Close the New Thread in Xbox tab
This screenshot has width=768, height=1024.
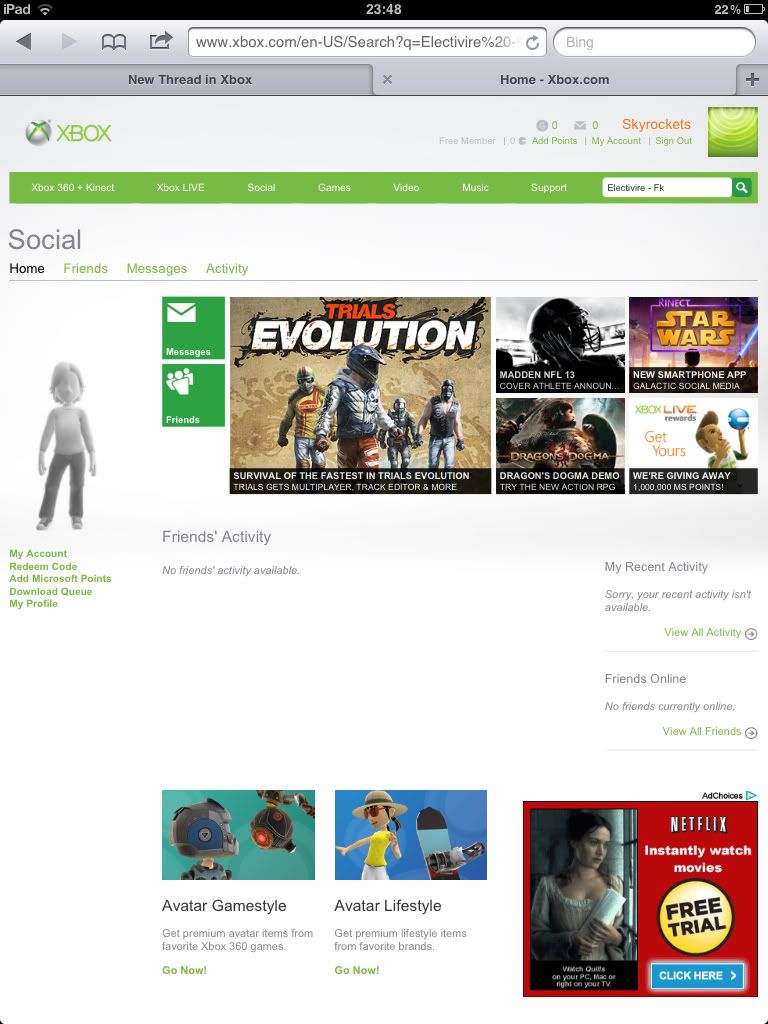coord(387,79)
